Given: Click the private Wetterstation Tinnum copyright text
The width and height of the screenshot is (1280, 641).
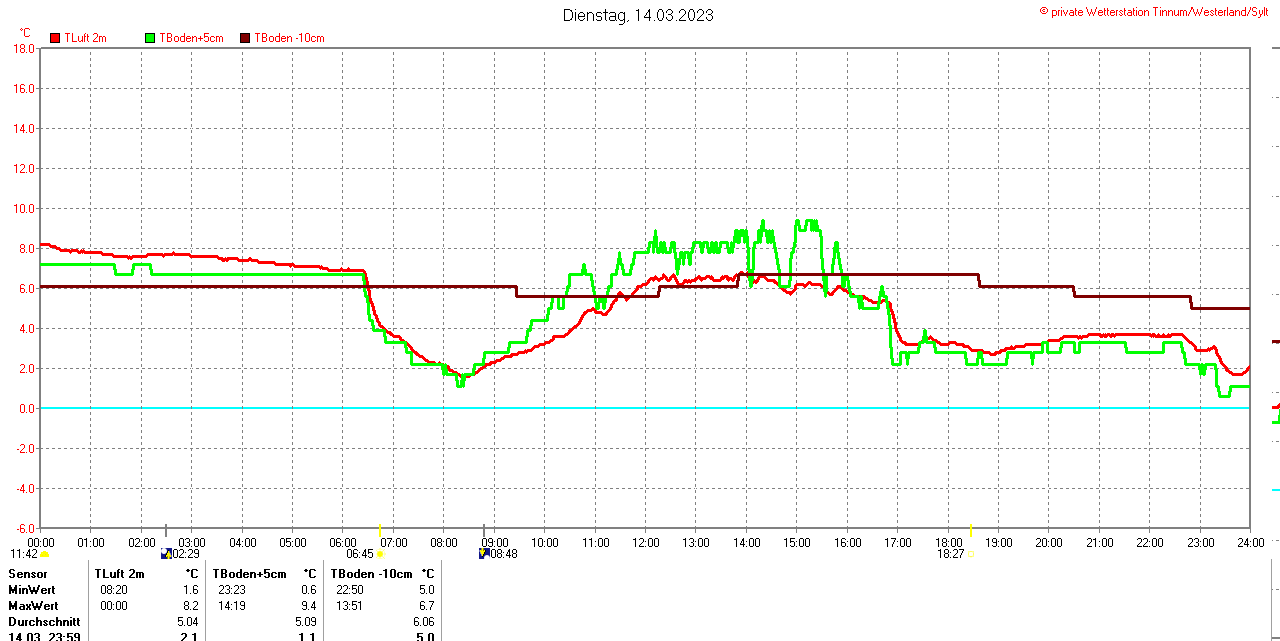Looking at the screenshot, I should (x=1153, y=11).
